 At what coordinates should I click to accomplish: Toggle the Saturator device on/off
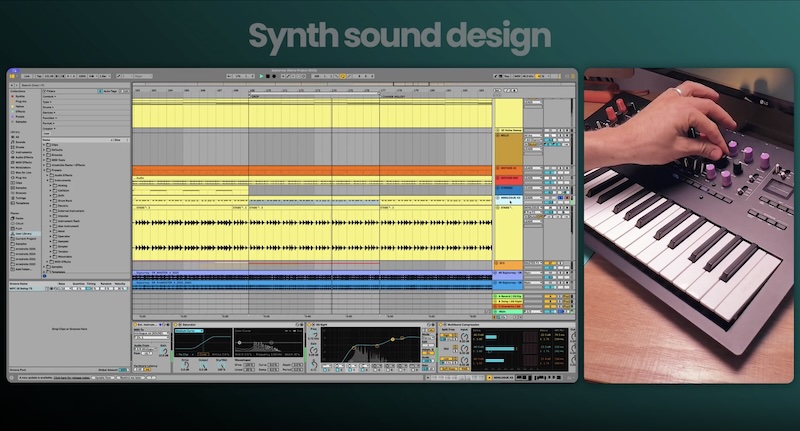174,324
